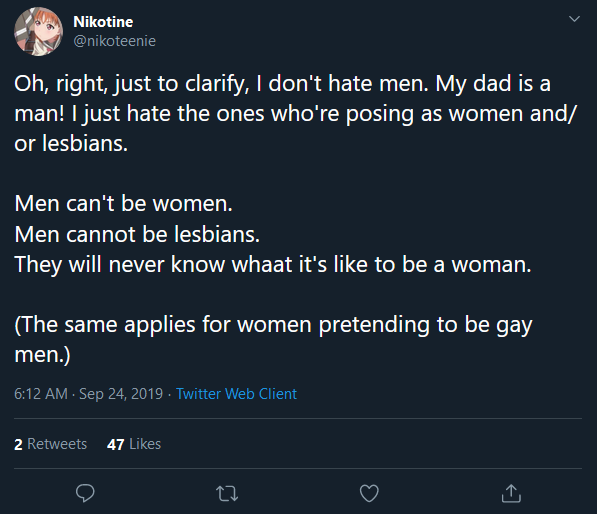Open Nikotine's profile picture avatar

click(x=38, y=32)
